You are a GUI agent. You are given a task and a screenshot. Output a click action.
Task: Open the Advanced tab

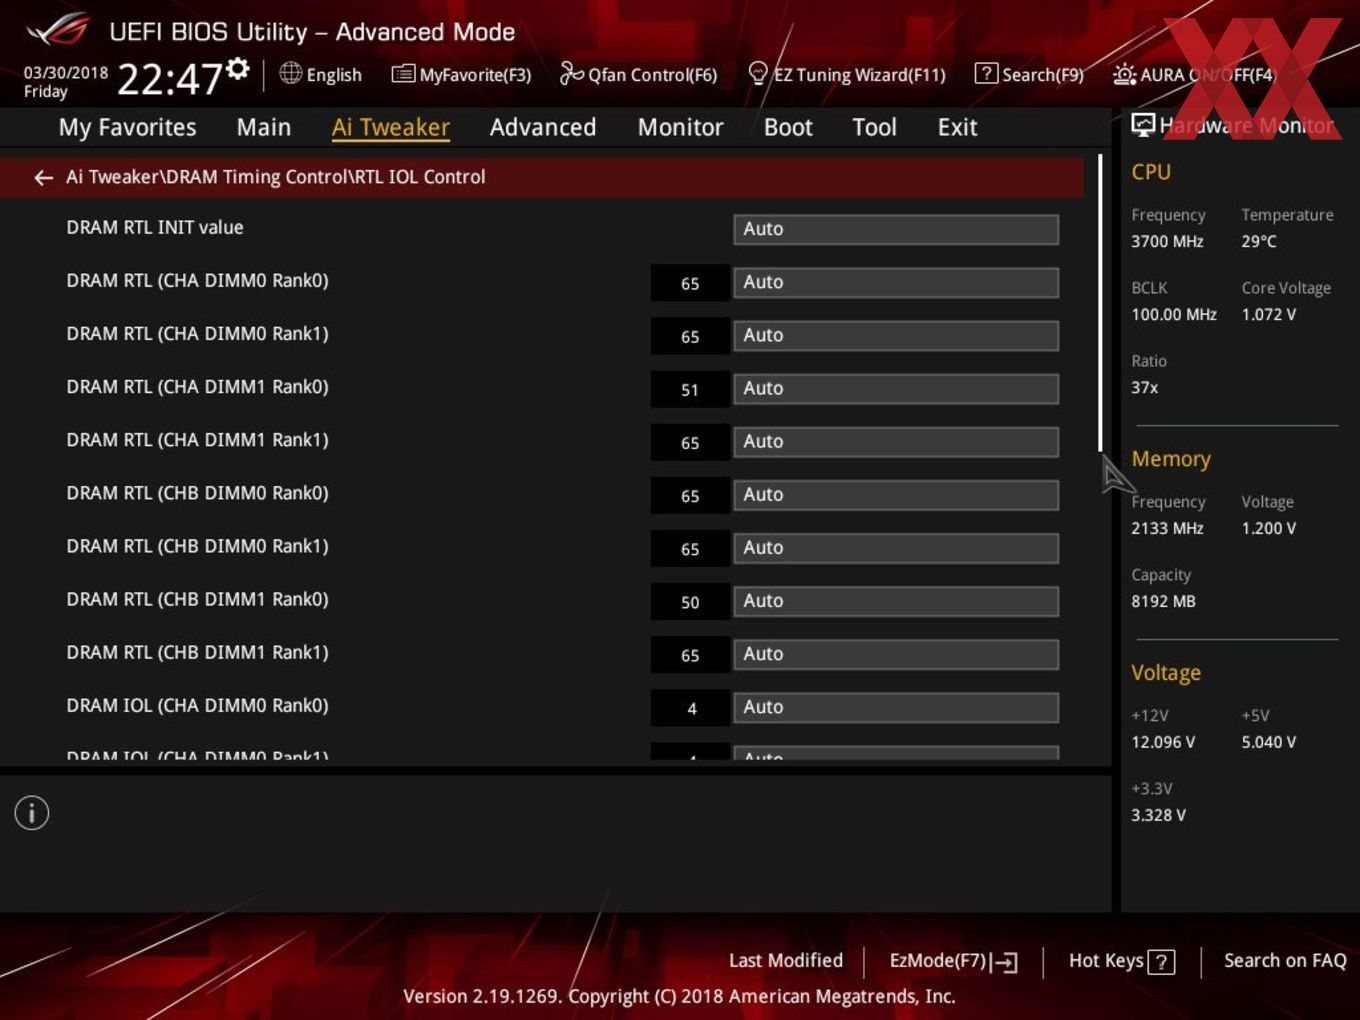543,127
